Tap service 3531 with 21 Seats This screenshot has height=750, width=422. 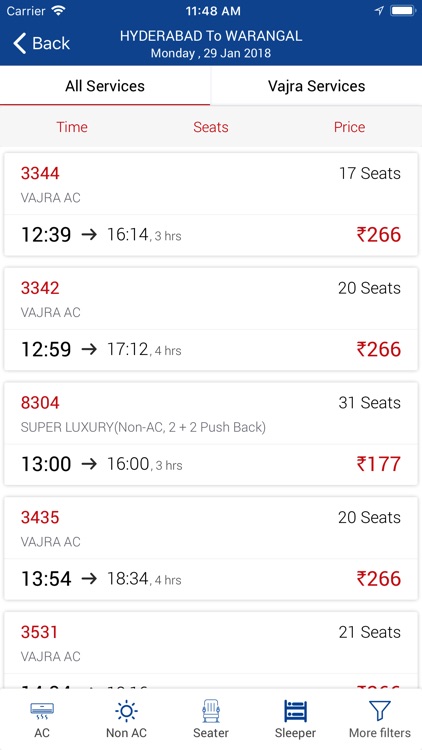[211, 650]
